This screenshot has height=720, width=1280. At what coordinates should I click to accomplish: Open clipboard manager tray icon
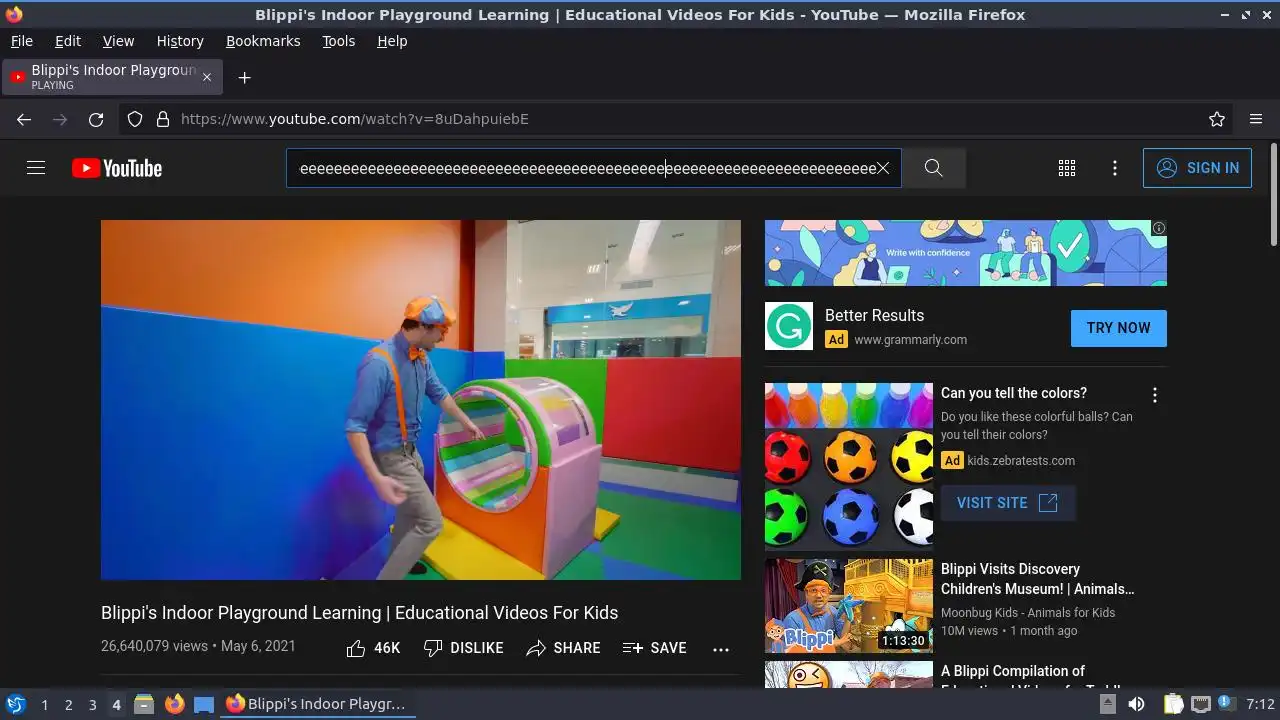pos(1173,705)
